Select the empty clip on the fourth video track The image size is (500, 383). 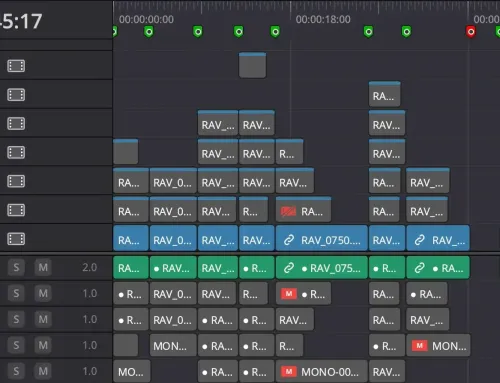click(x=125, y=152)
